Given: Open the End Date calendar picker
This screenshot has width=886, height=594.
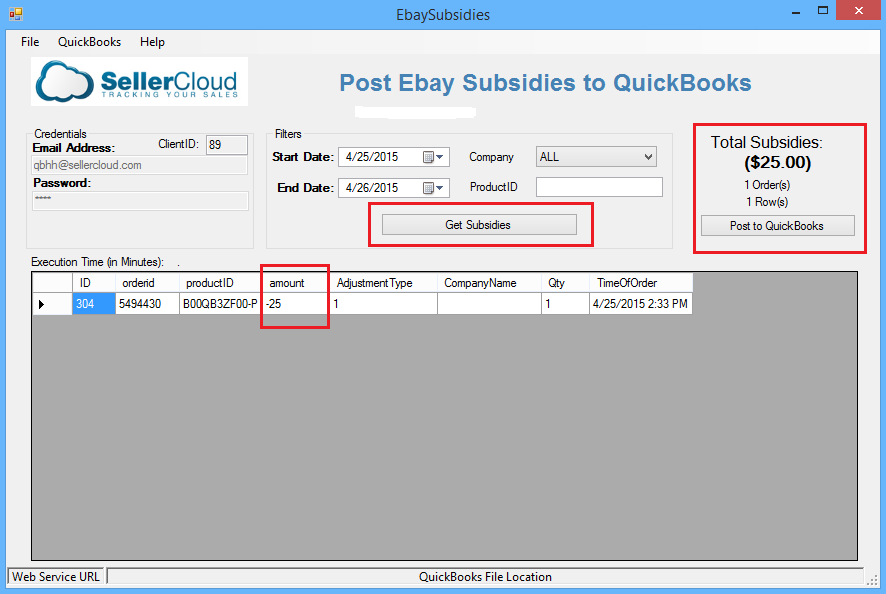Looking at the screenshot, I should point(433,188).
